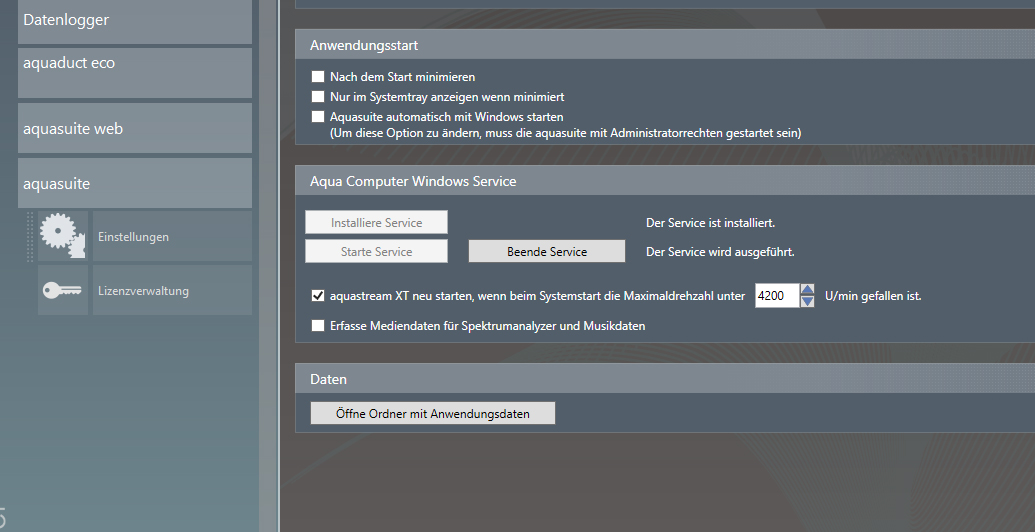Open folder via 'Öffne Ordner mit Anwendungsdaten'
1035x532 pixels.
click(432, 413)
